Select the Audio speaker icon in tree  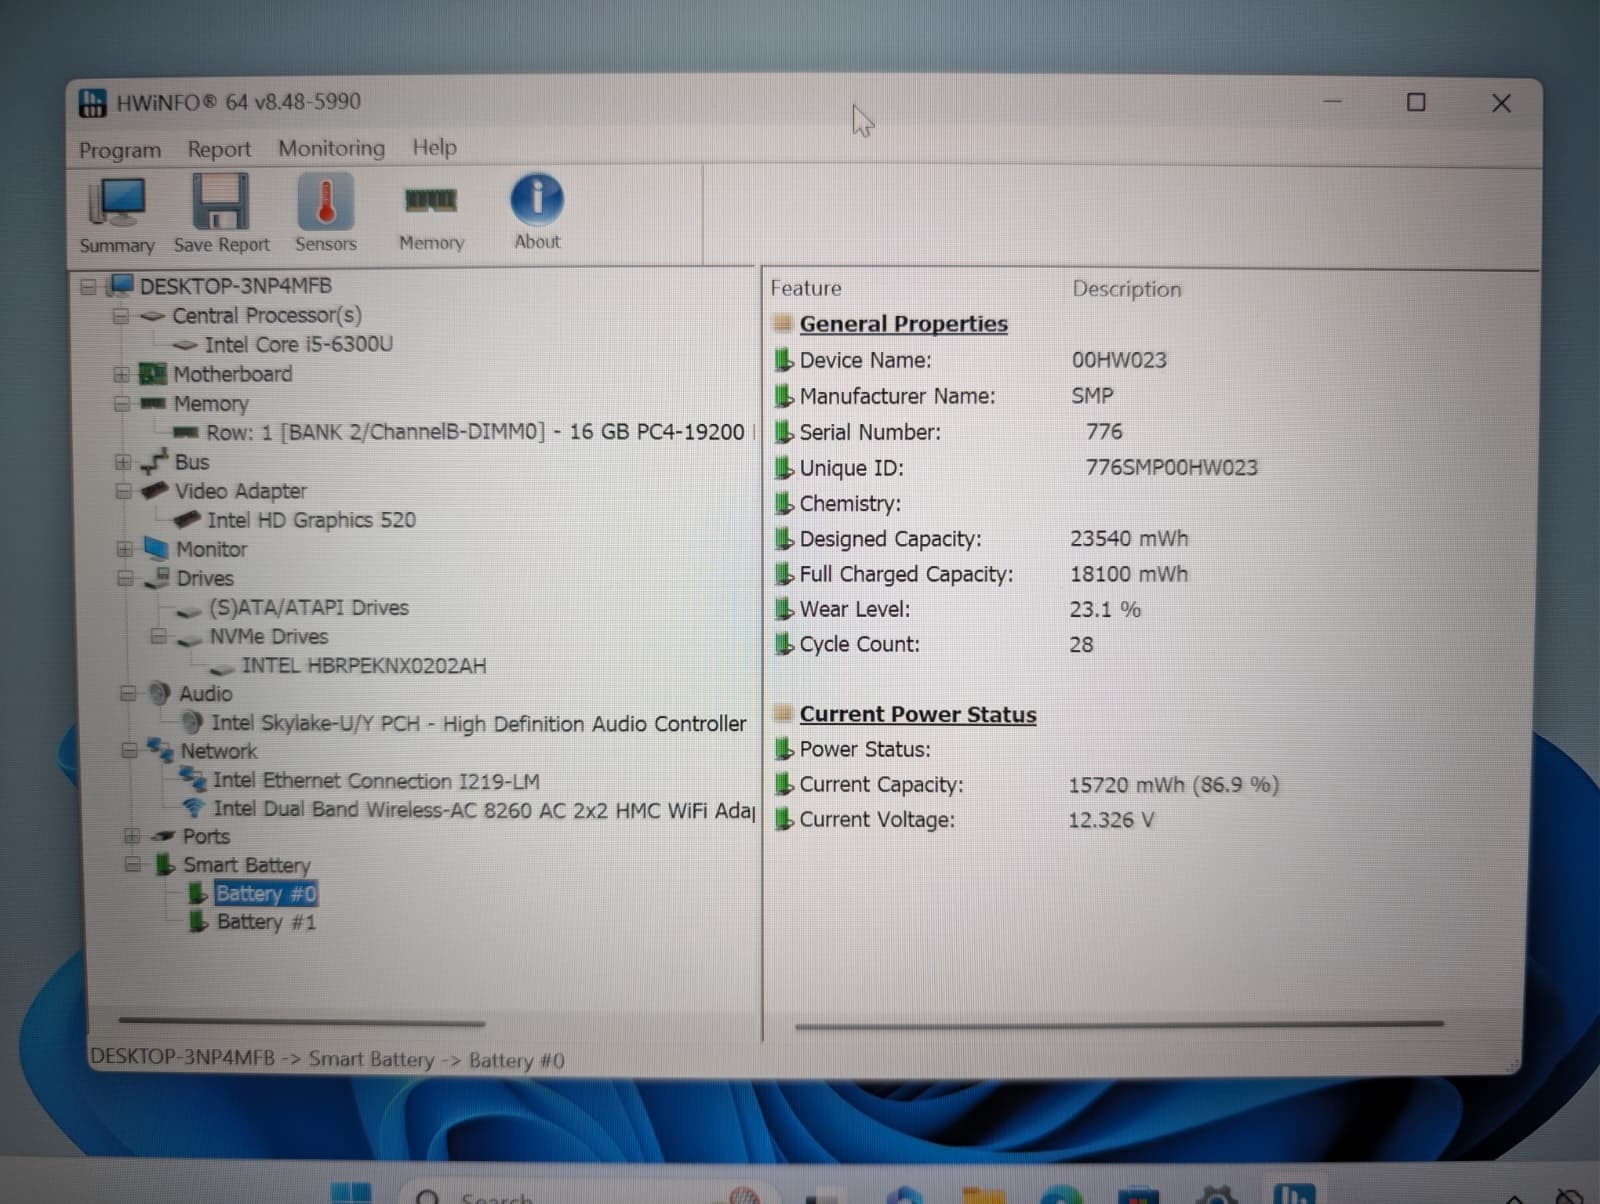coord(160,693)
